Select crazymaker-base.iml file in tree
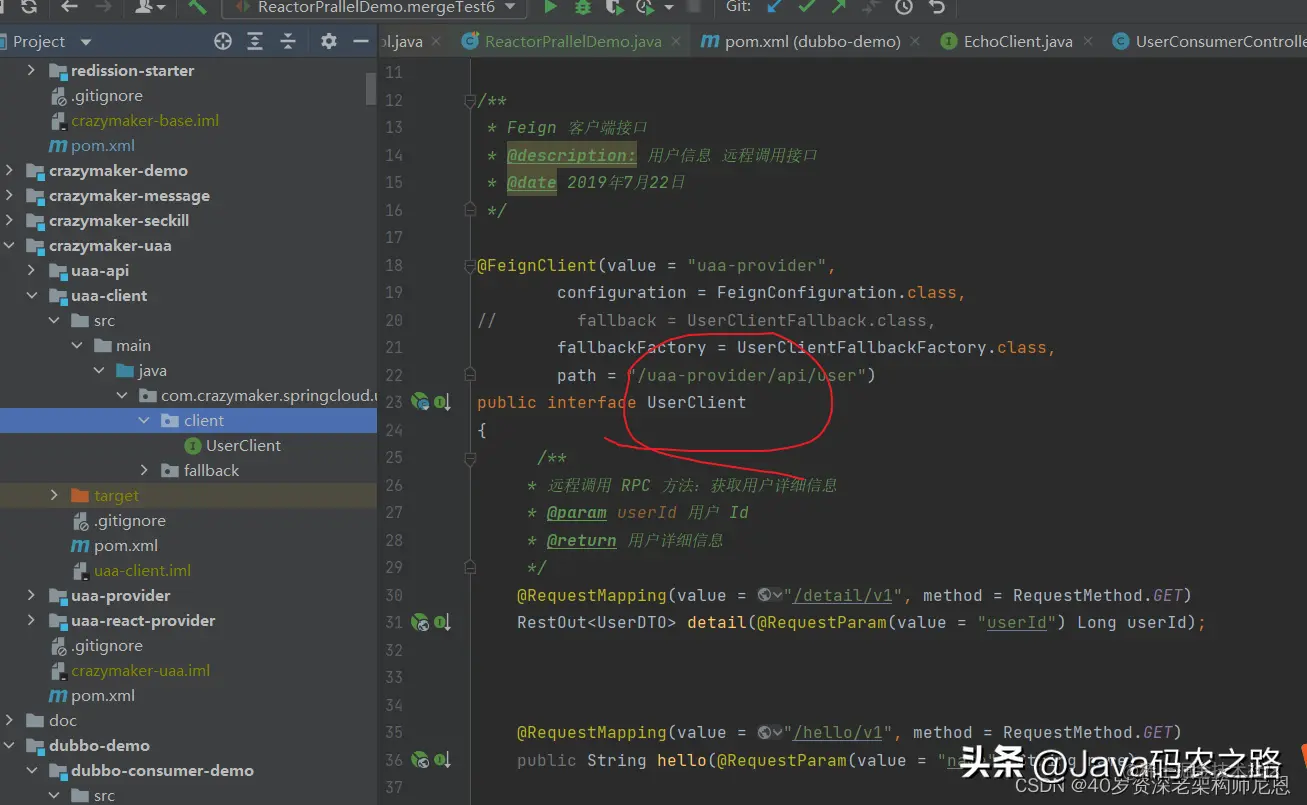This screenshot has width=1307, height=805. 144,121
